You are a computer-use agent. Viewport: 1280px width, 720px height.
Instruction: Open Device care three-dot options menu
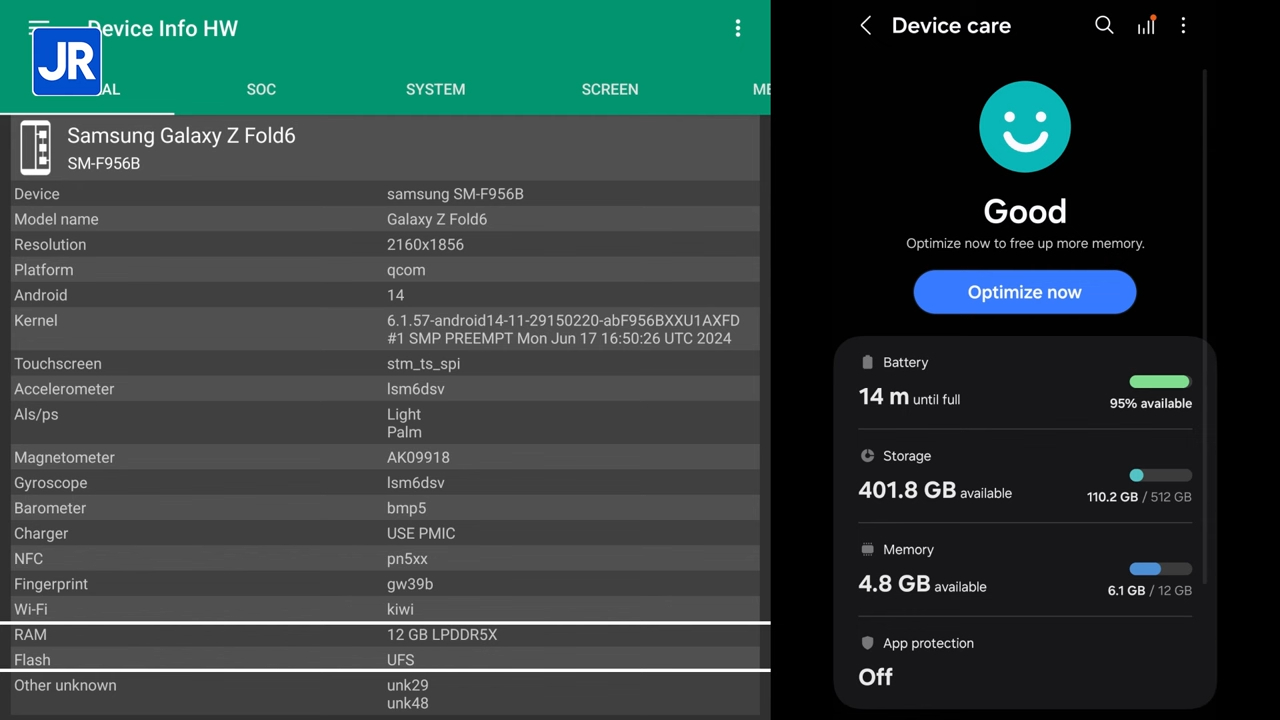1183,26
